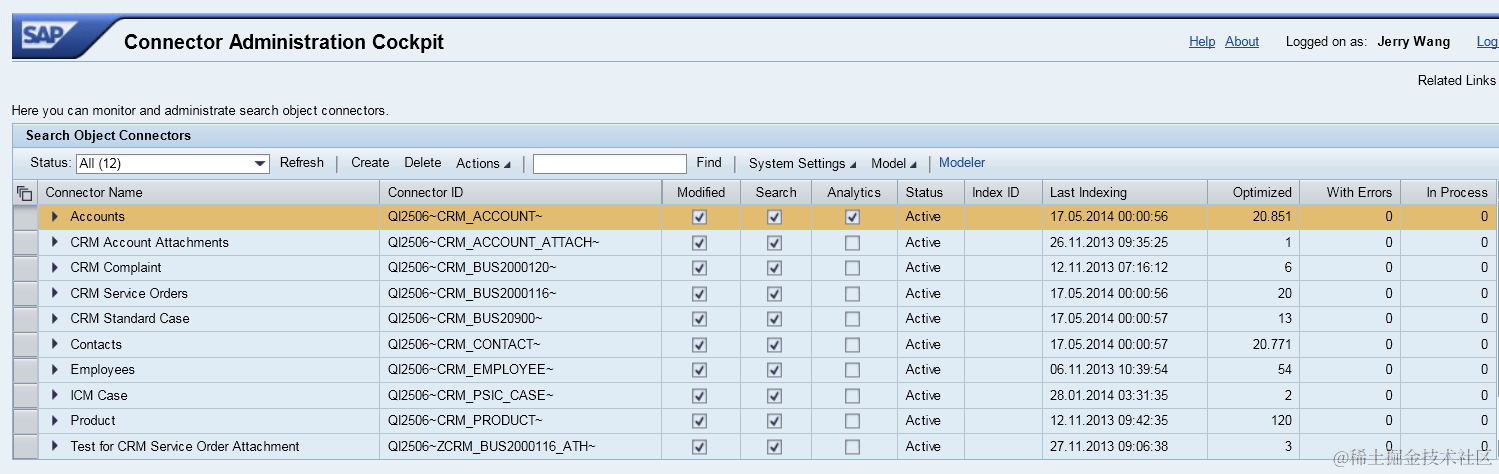The height and width of the screenshot is (474, 1499).
Task: Click into the Find search field
Action: point(610,164)
